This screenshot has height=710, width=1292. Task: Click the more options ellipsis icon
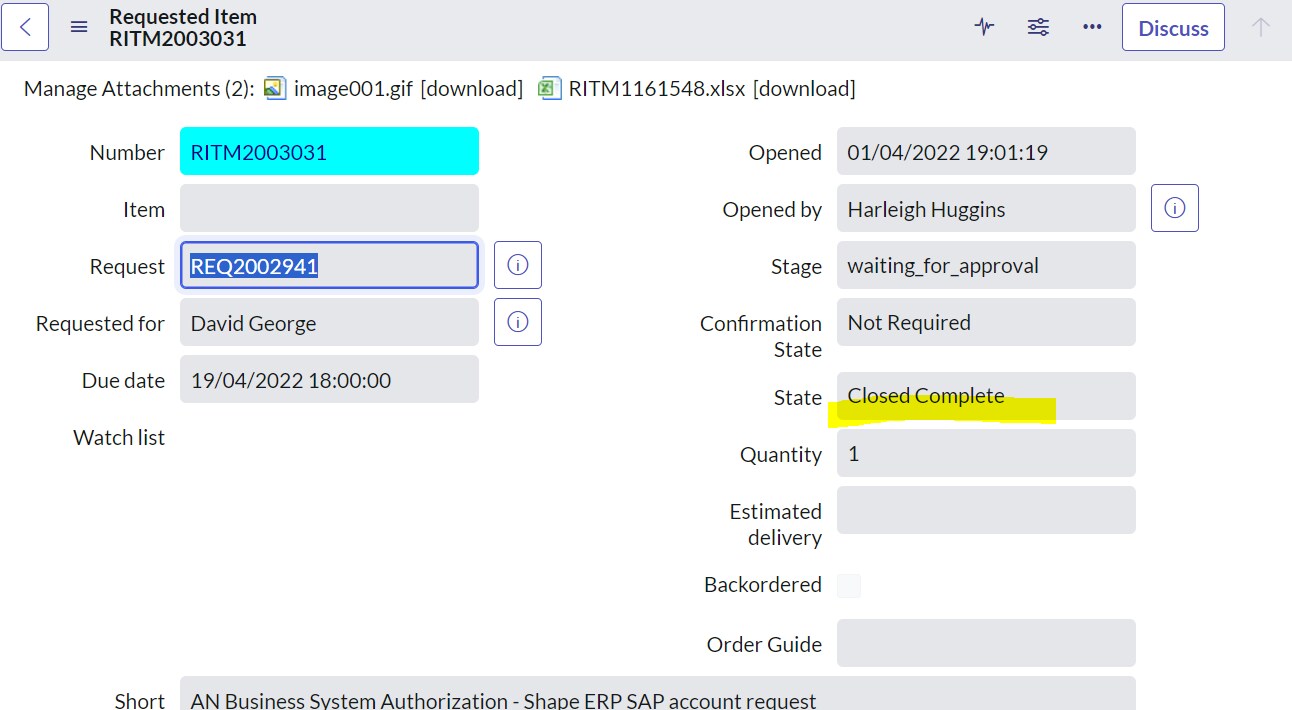1092,28
